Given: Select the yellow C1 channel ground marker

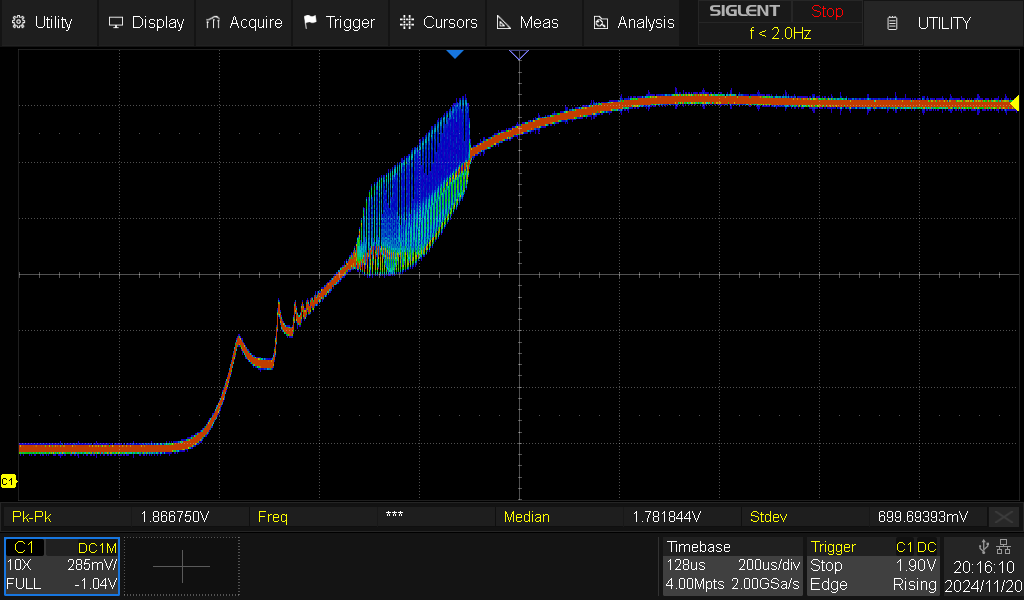Looking at the screenshot, I should point(9,482).
